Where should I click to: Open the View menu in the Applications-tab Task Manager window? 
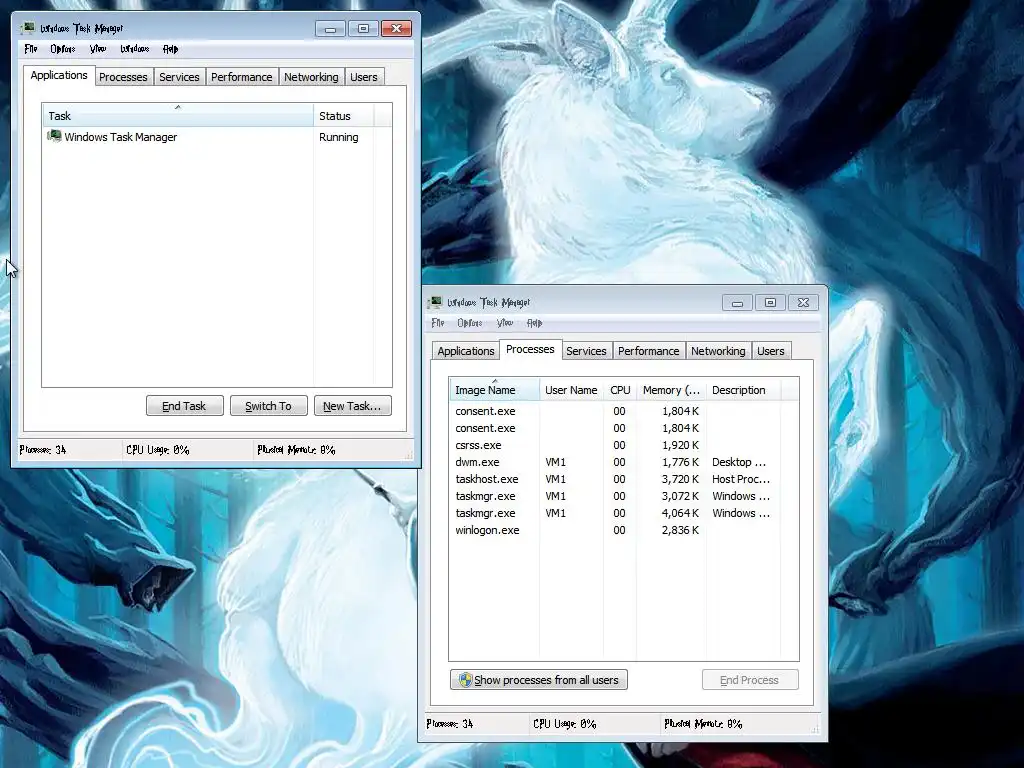(98, 49)
